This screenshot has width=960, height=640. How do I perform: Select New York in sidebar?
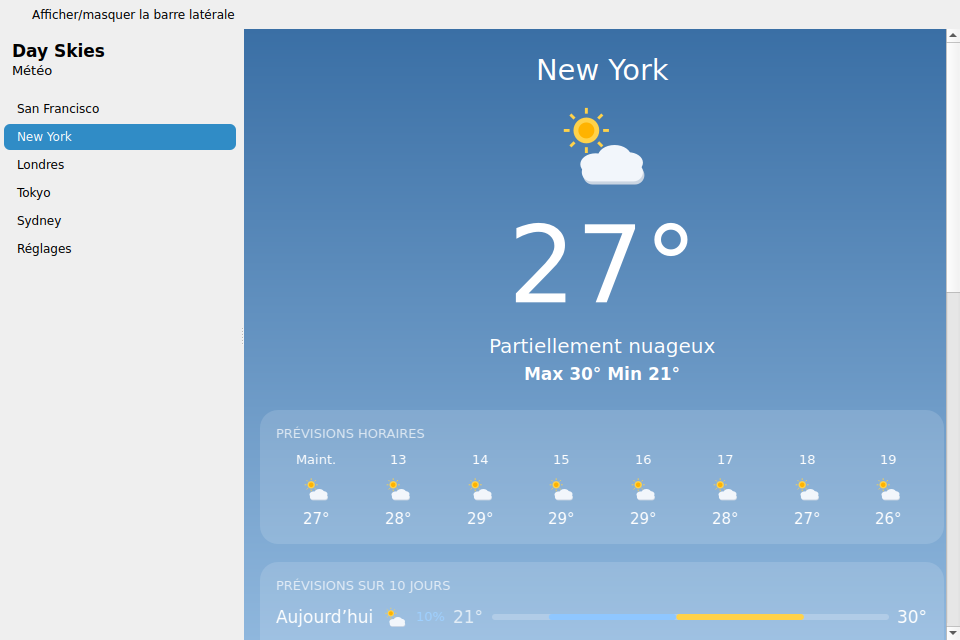coord(120,137)
